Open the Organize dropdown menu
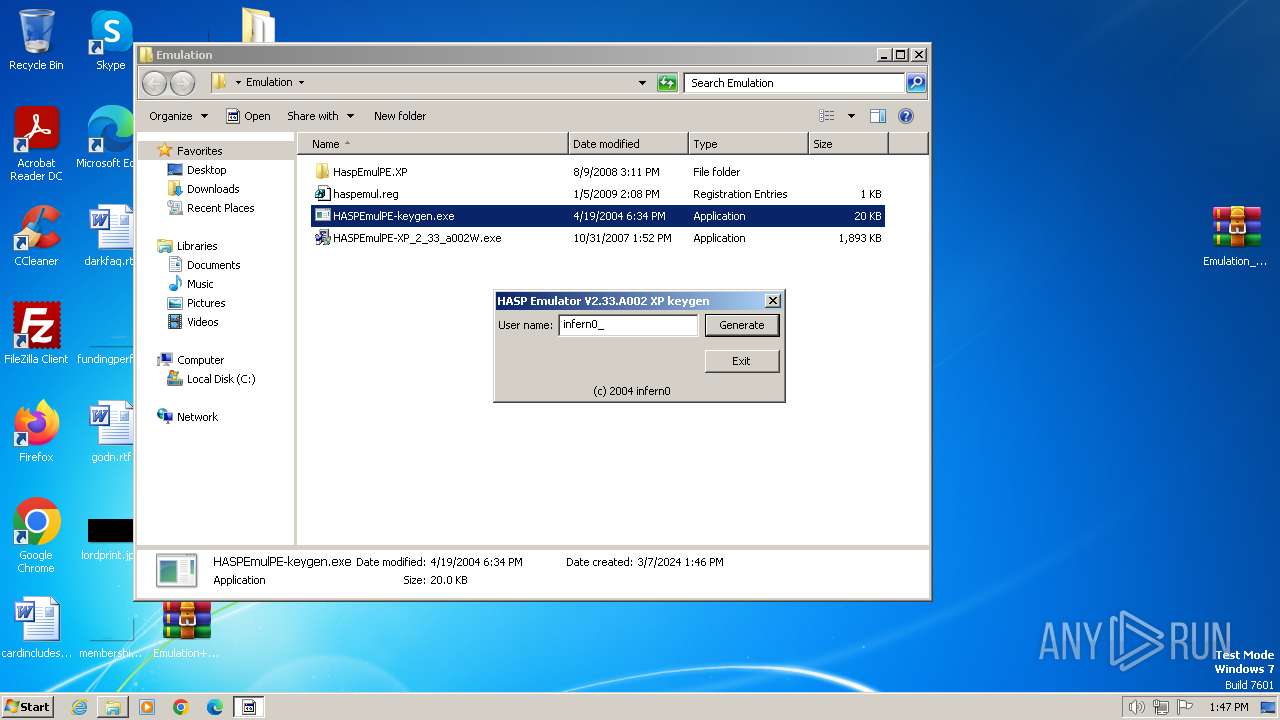 pyautogui.click(x=178, y=116)
